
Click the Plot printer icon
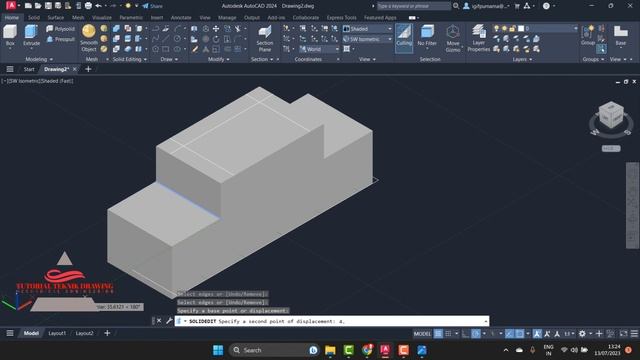[x=88, y=6]
